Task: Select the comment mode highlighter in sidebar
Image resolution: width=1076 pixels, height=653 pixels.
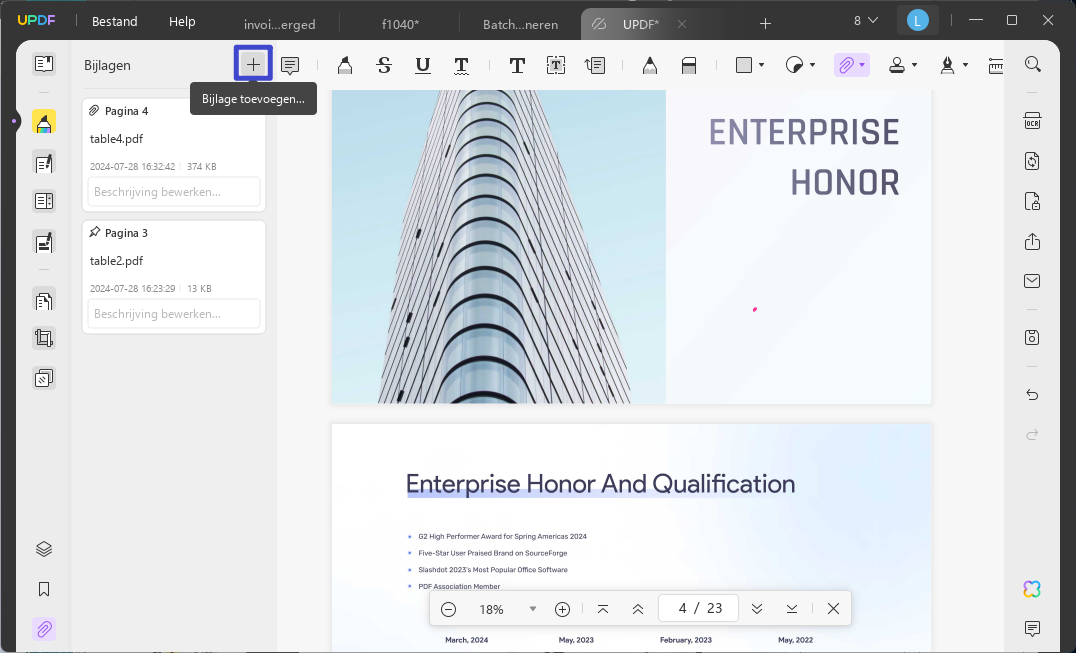Action: pos(44,122)
